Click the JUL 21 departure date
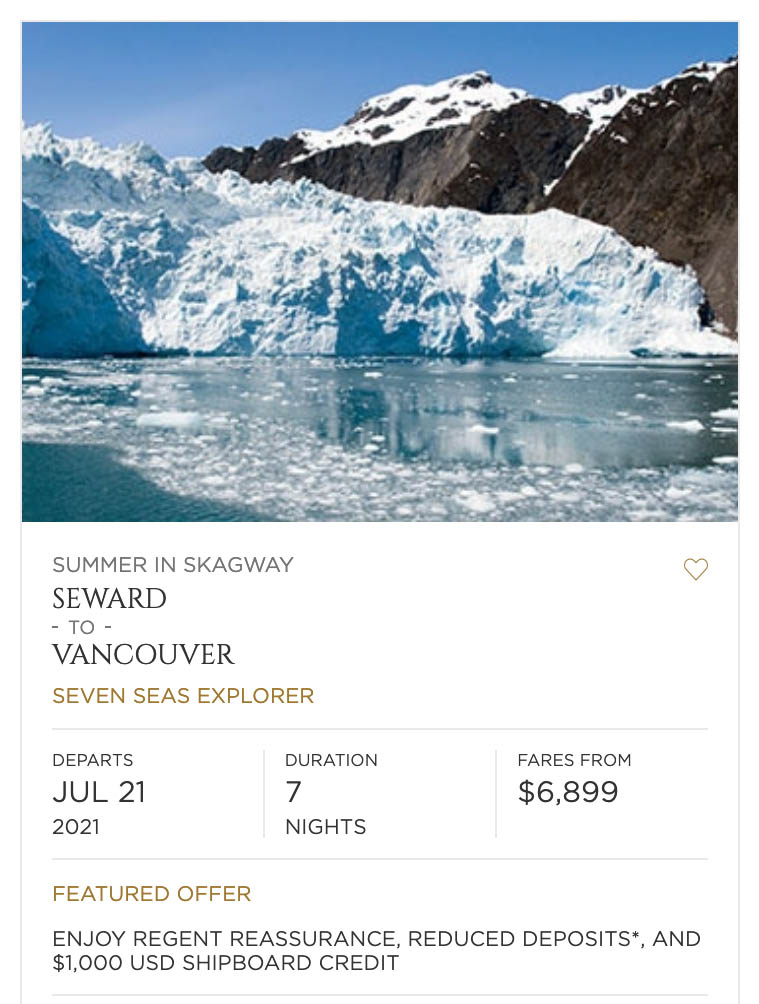Viewport: 759px width, 1004px height. (99, 792)
